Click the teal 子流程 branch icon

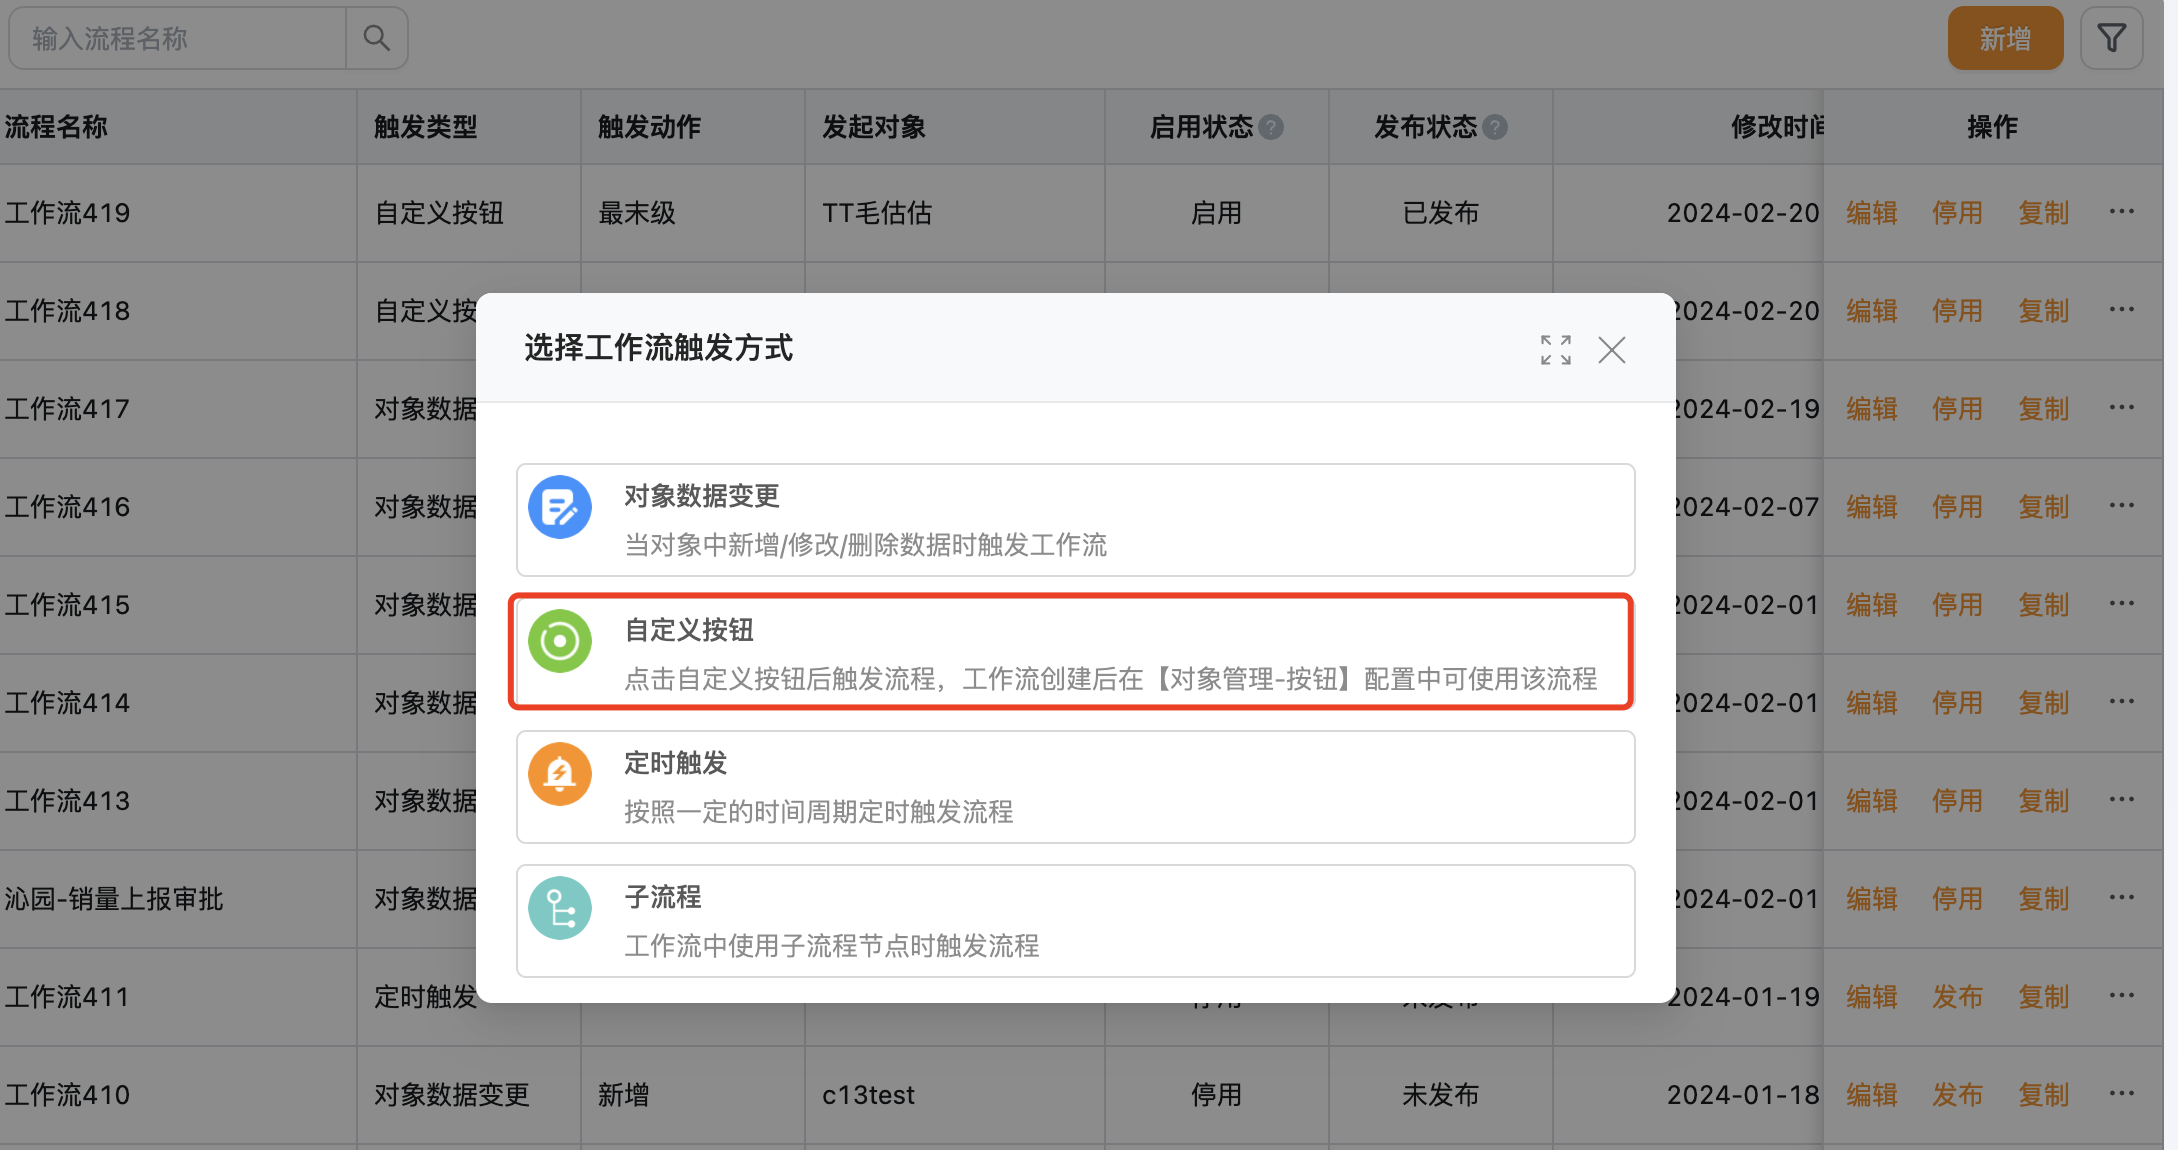[560, 908]
